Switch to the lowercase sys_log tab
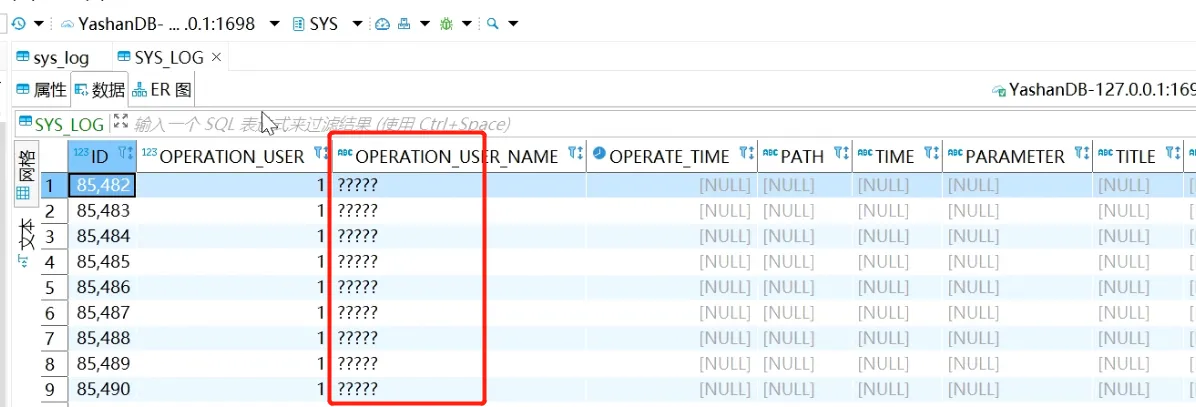1196x407 pixels. tap(53, 58)
